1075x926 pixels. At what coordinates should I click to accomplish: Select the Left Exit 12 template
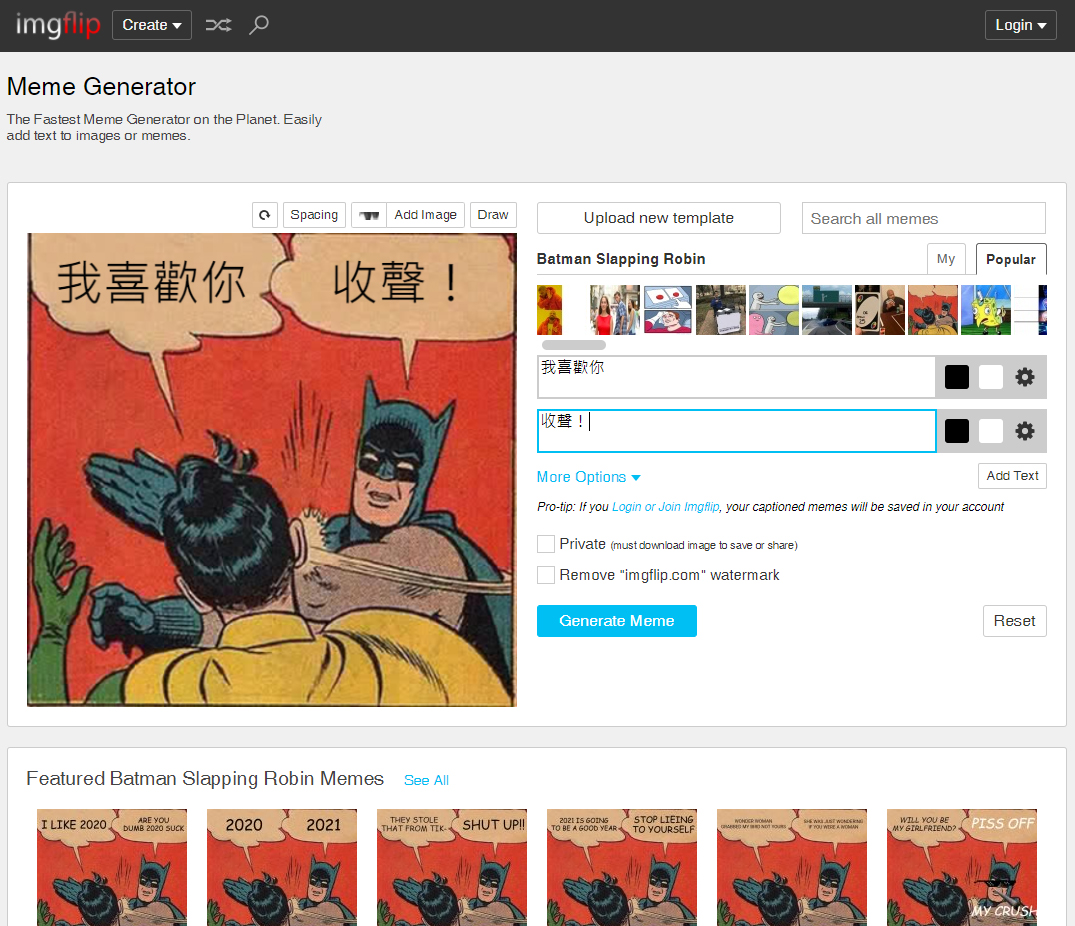(827, 310)
